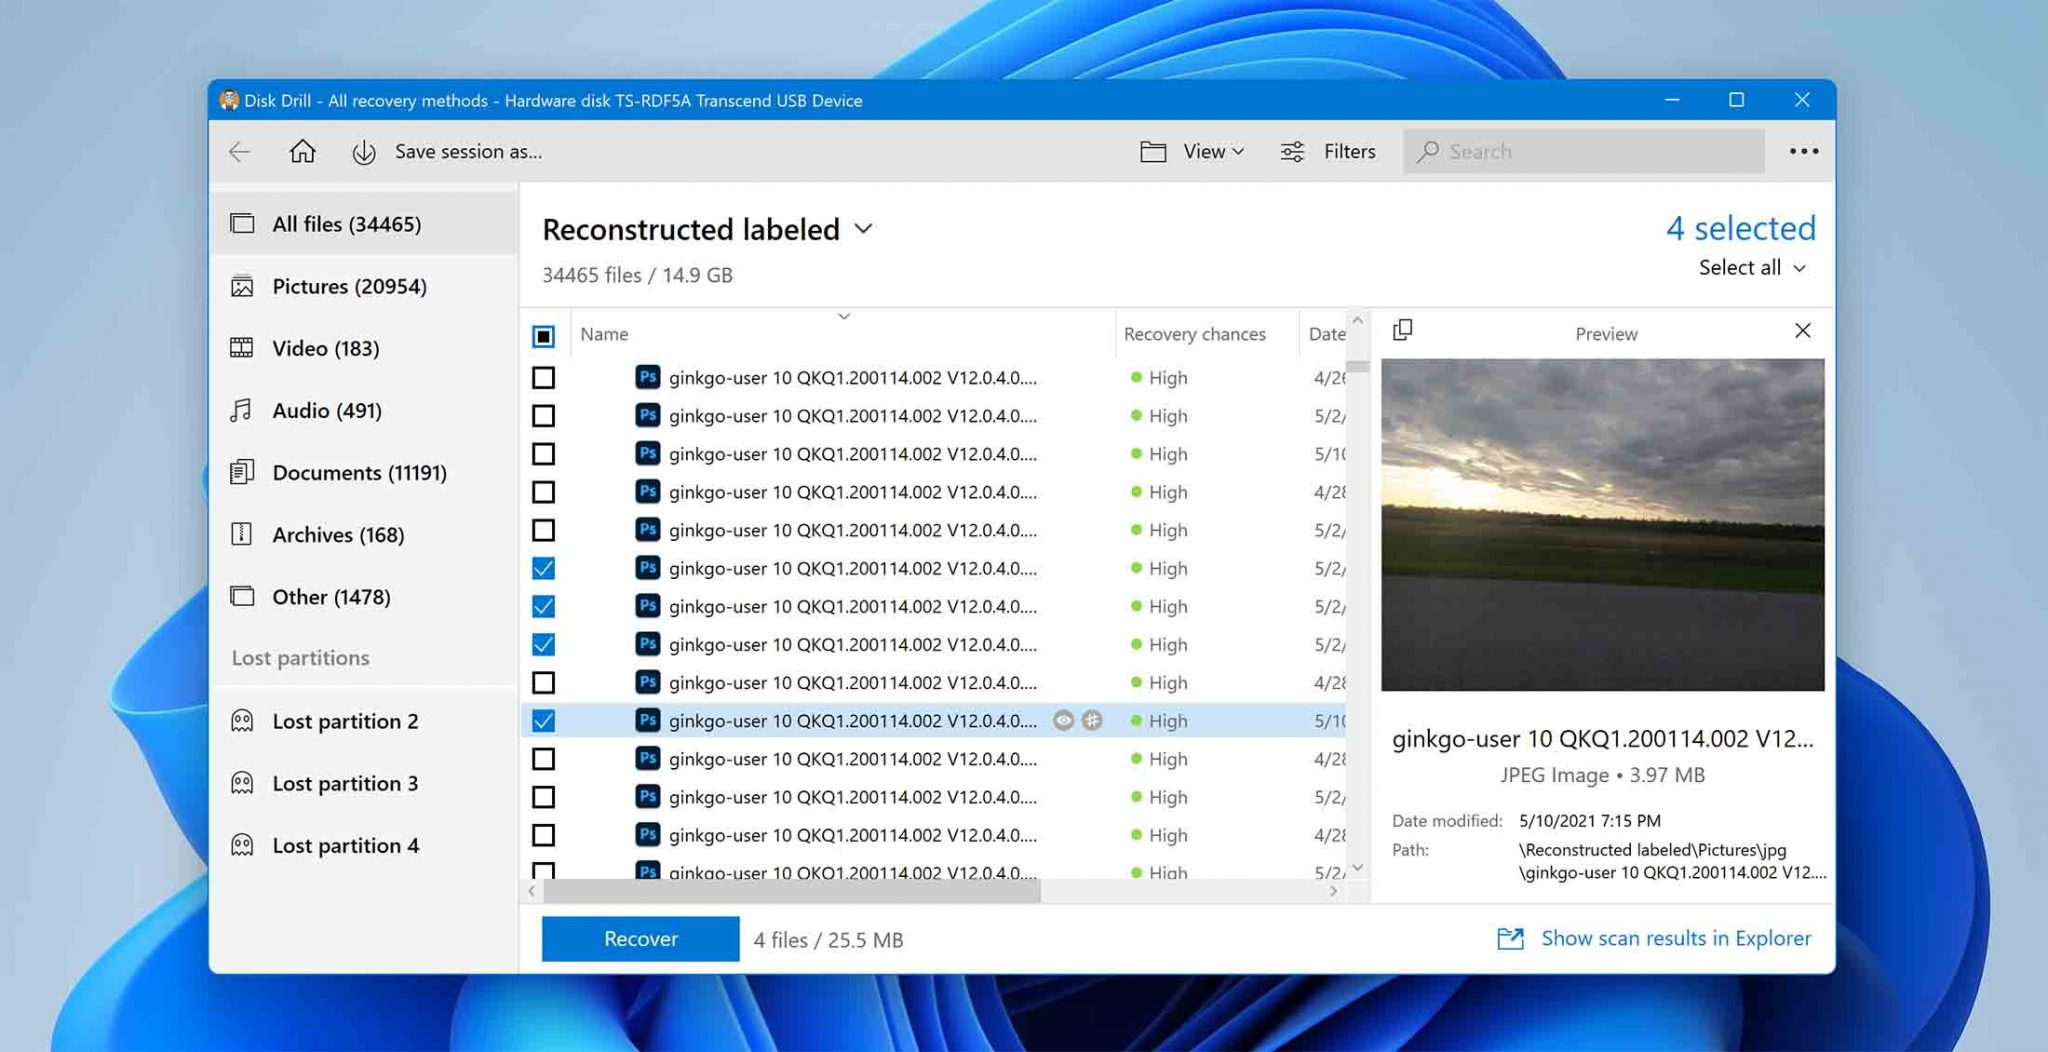2048x1052 pixels.
Task: Focus the Search input field
Action: click(1584, 151)
